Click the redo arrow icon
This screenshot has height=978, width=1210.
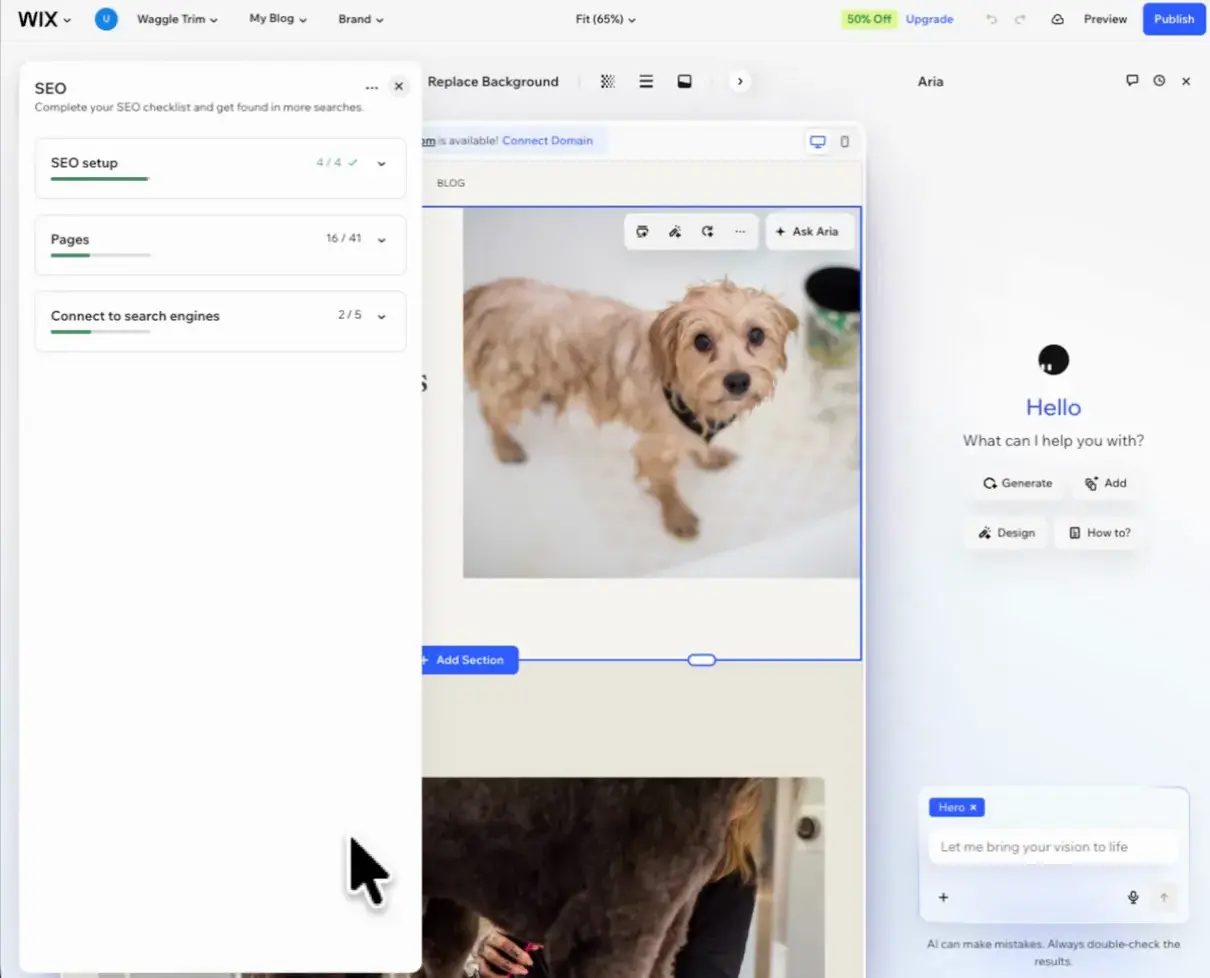coord(1020,19)
